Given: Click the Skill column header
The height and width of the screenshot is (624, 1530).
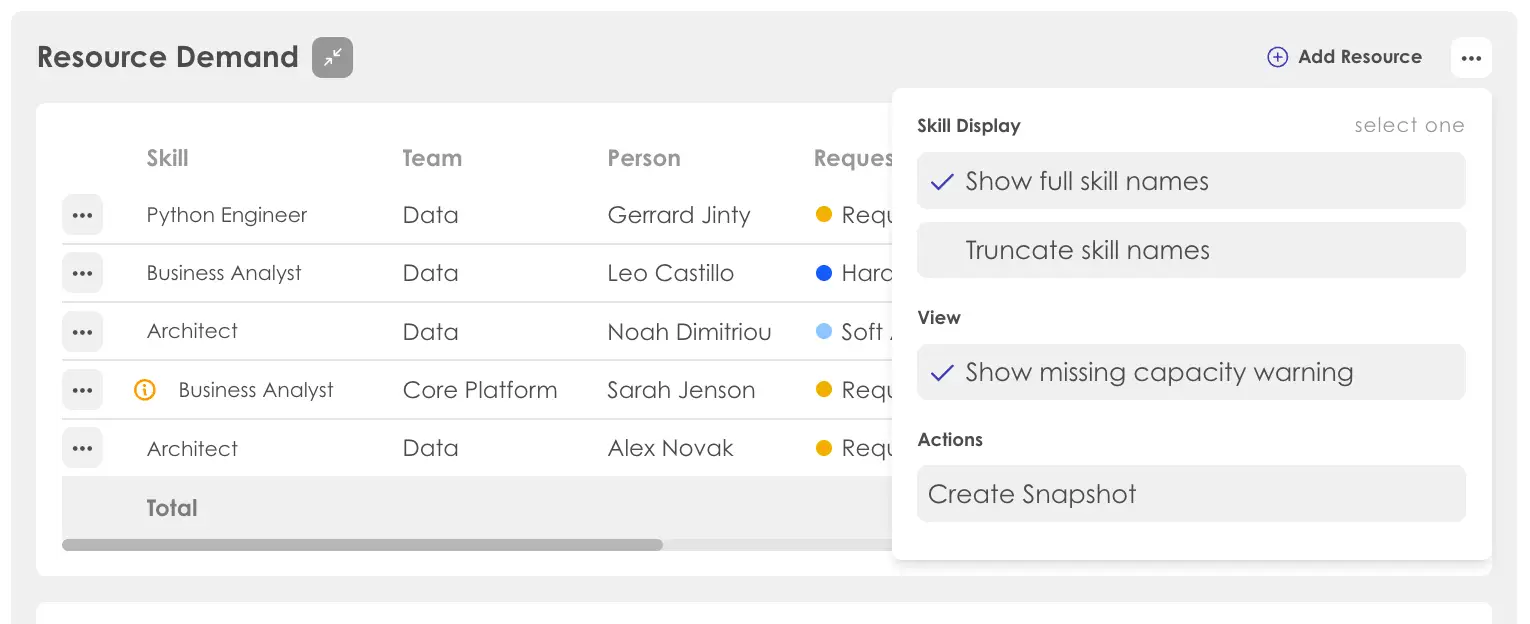Looking at the screenshot, I should click(167, 158).
